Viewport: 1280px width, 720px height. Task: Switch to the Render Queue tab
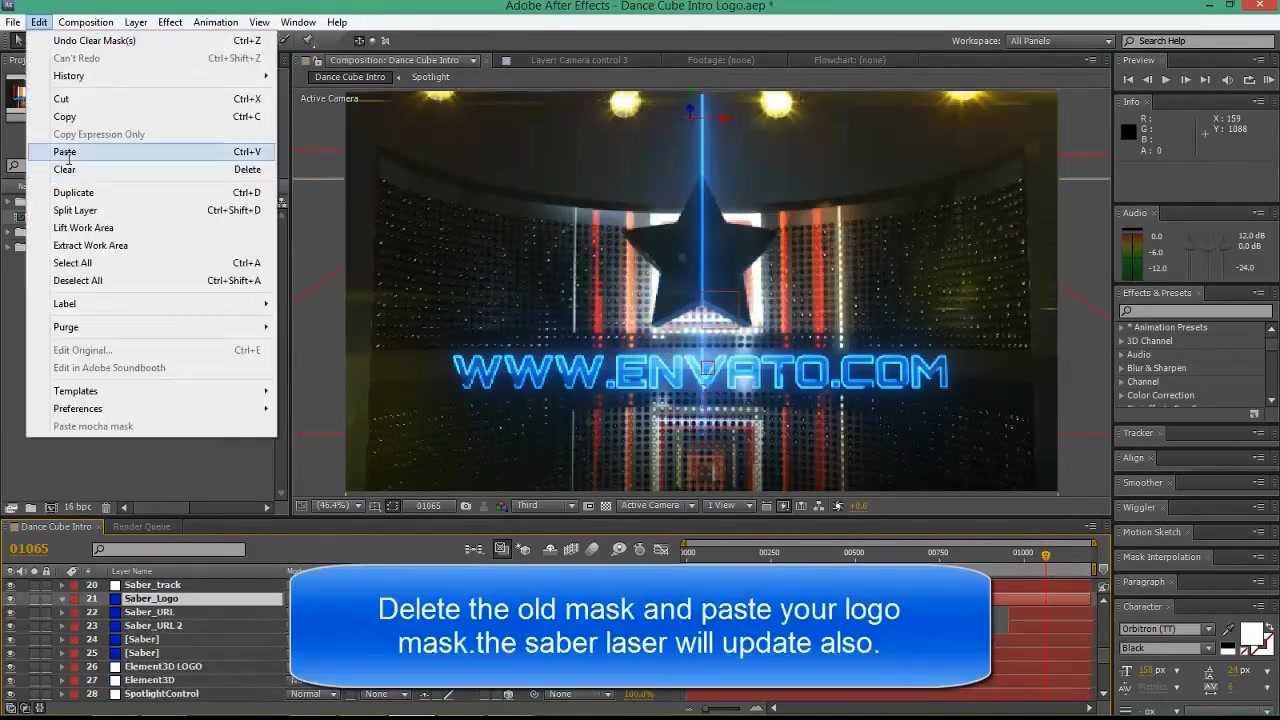[x=141, y=527]
